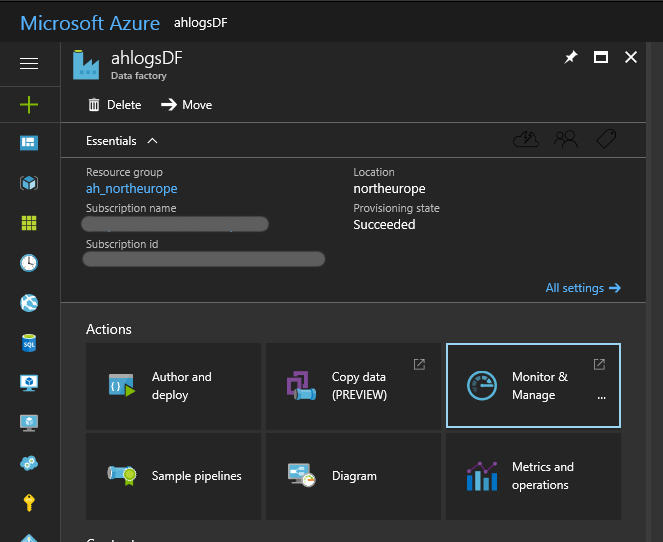Open the Monitor & Manage tile ellipsis menu
Viewport: 663px width, 542px height.
tap(601, 397)
